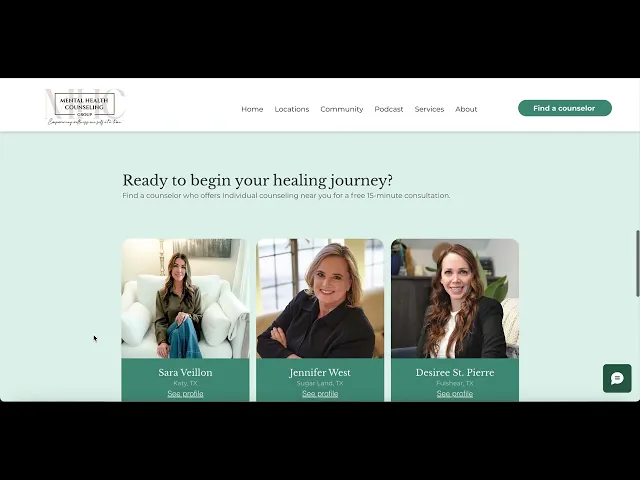Click Sara Veillon's photo
Screen dimensions: 640x480
(185, 298)
